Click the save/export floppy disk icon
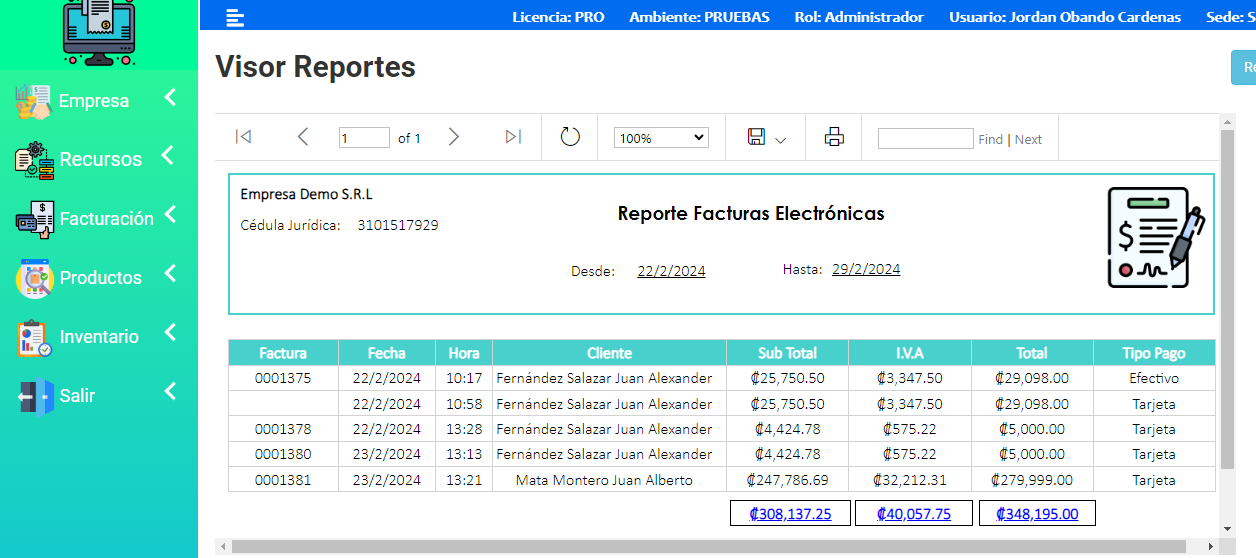This screenshot has height=558, width=1256. click(757, 137)
